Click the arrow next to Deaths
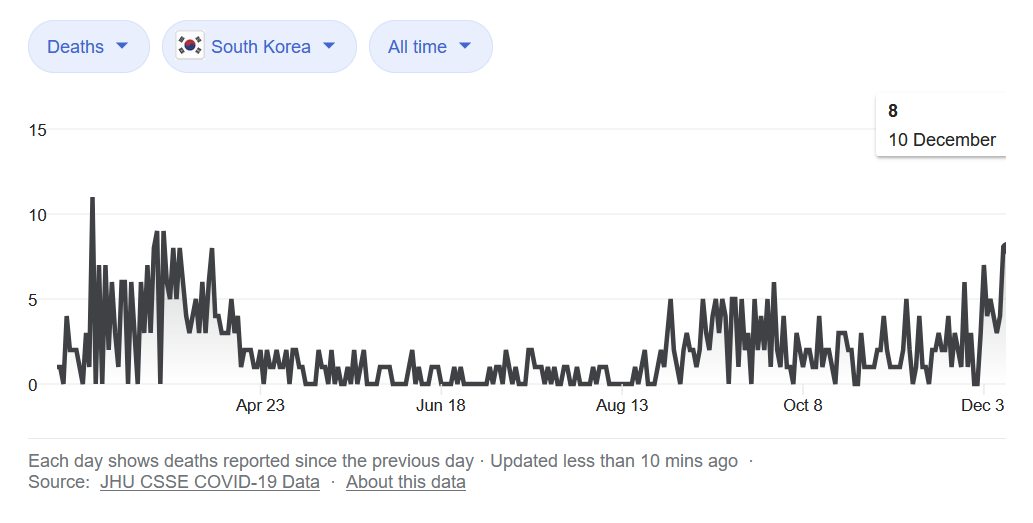 click(122, 46)
